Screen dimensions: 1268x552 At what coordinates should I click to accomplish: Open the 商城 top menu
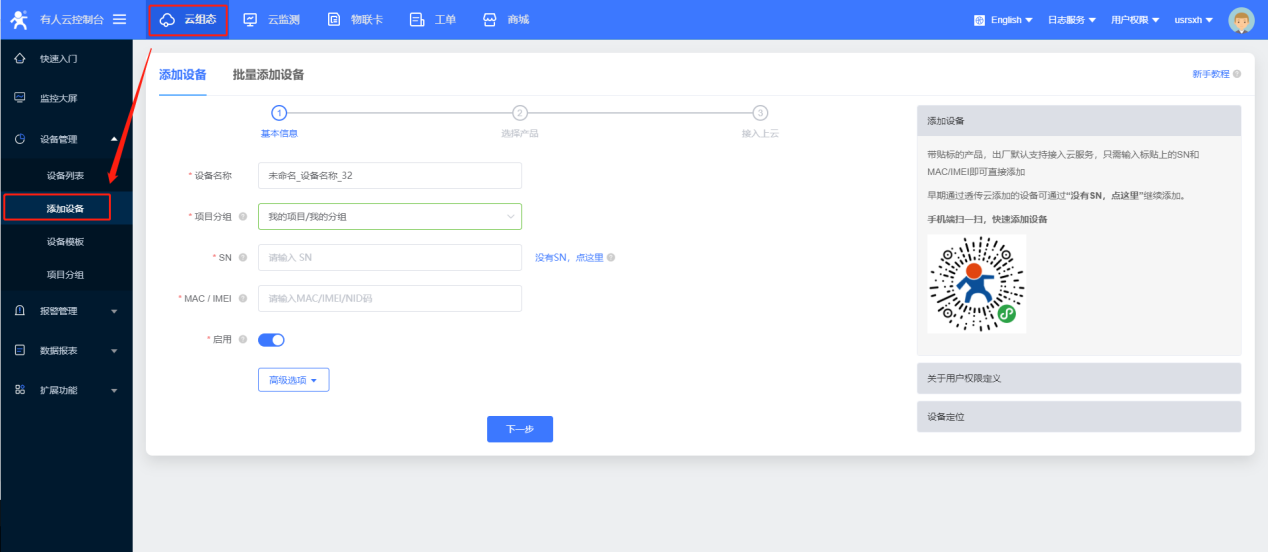click(x=506, y=20)
